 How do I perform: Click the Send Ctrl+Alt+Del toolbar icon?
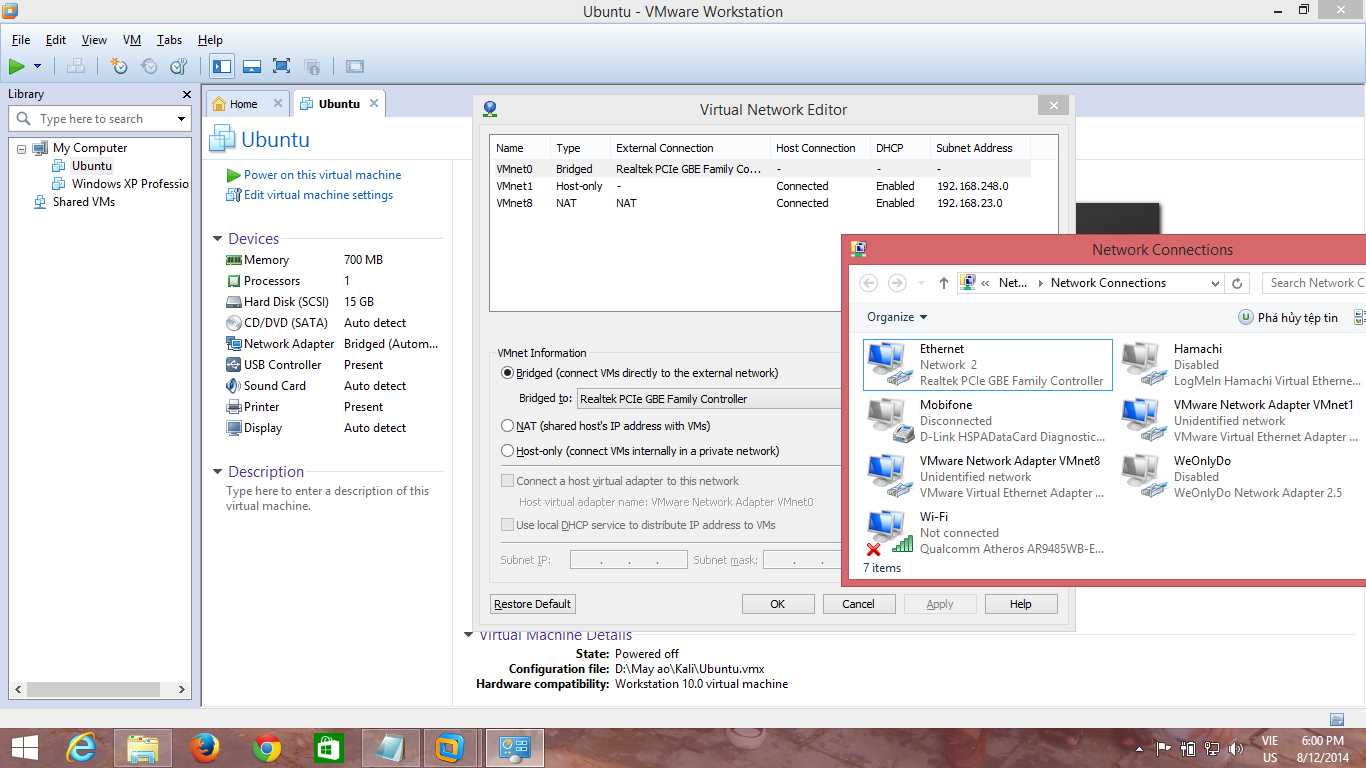coord(76,66)
